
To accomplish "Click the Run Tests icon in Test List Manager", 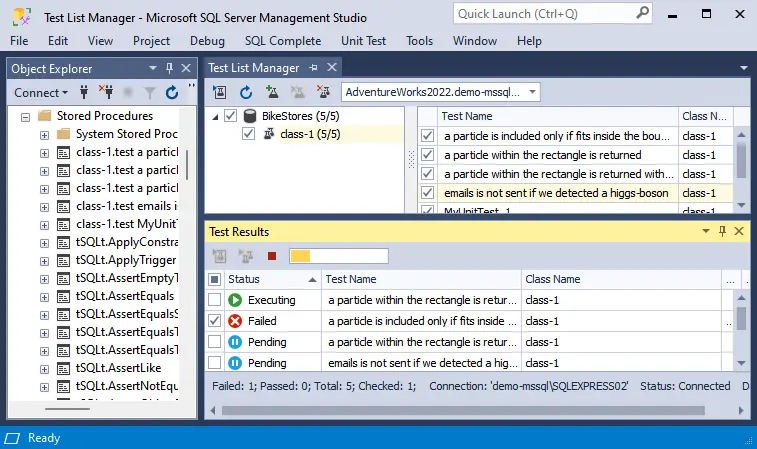I will [220, 92].
